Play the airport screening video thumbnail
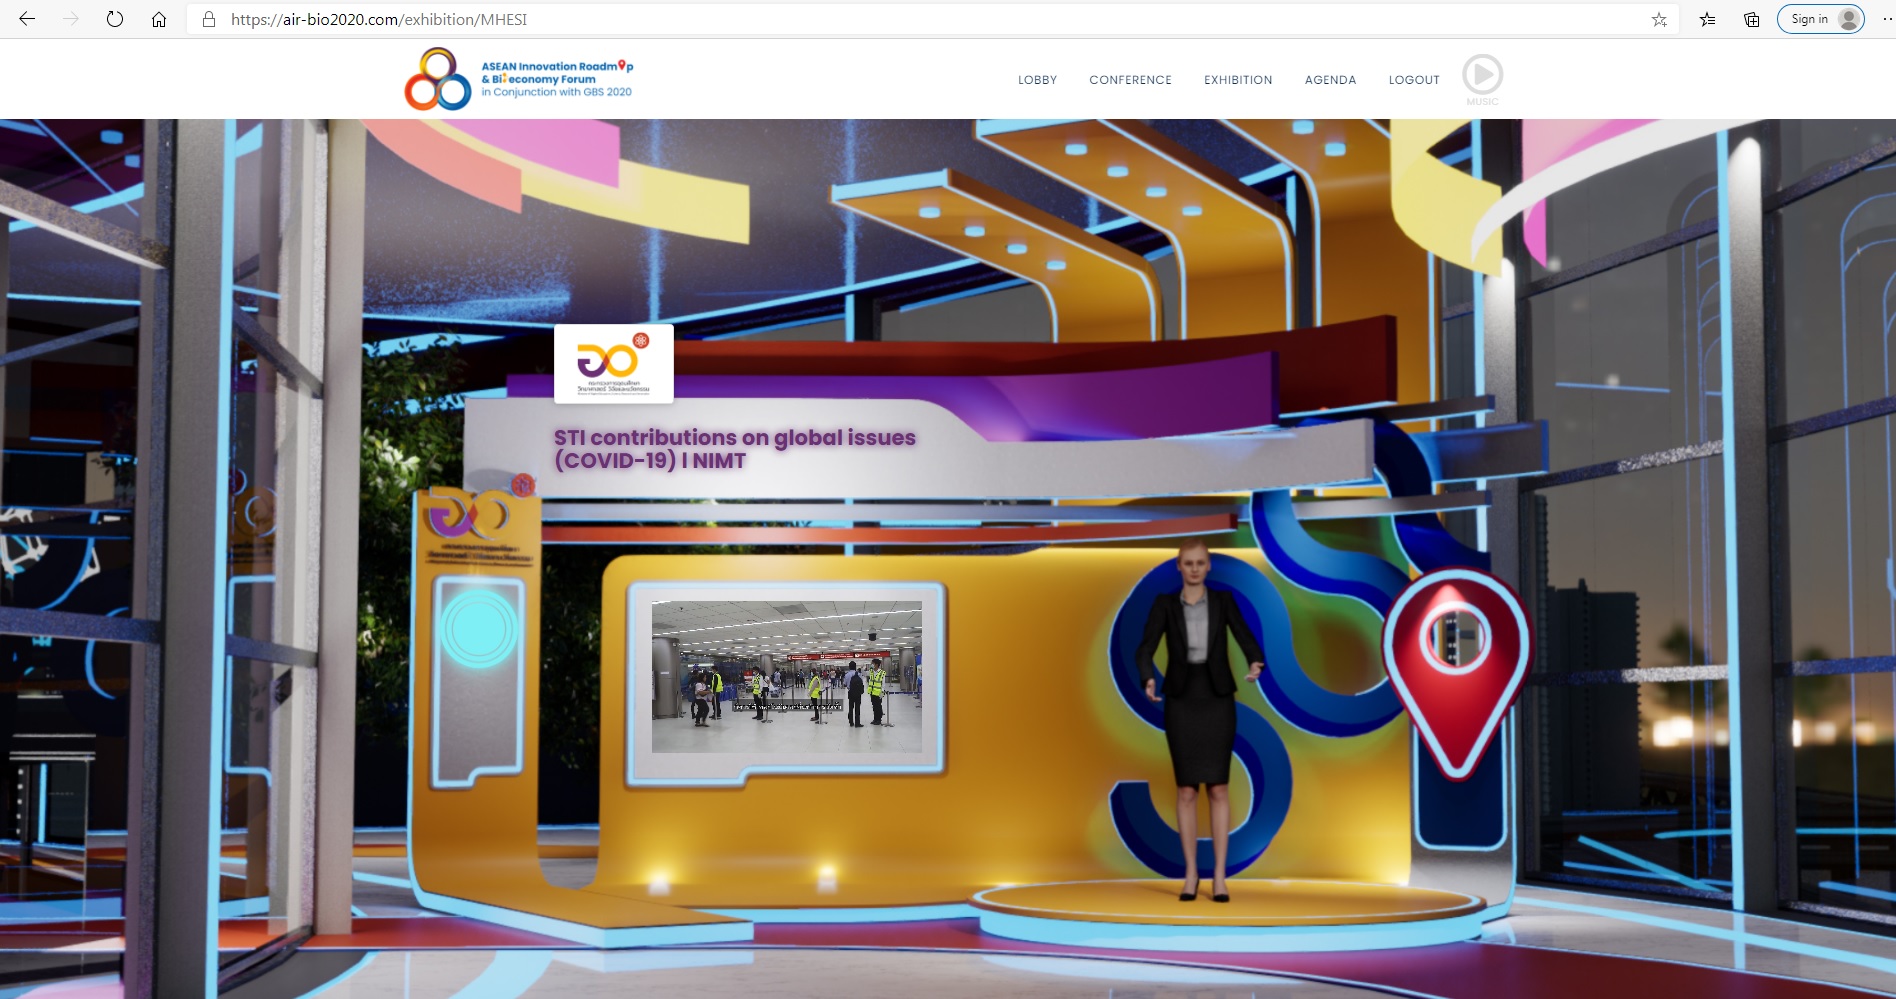1896x999 pixels. (786, 676)
